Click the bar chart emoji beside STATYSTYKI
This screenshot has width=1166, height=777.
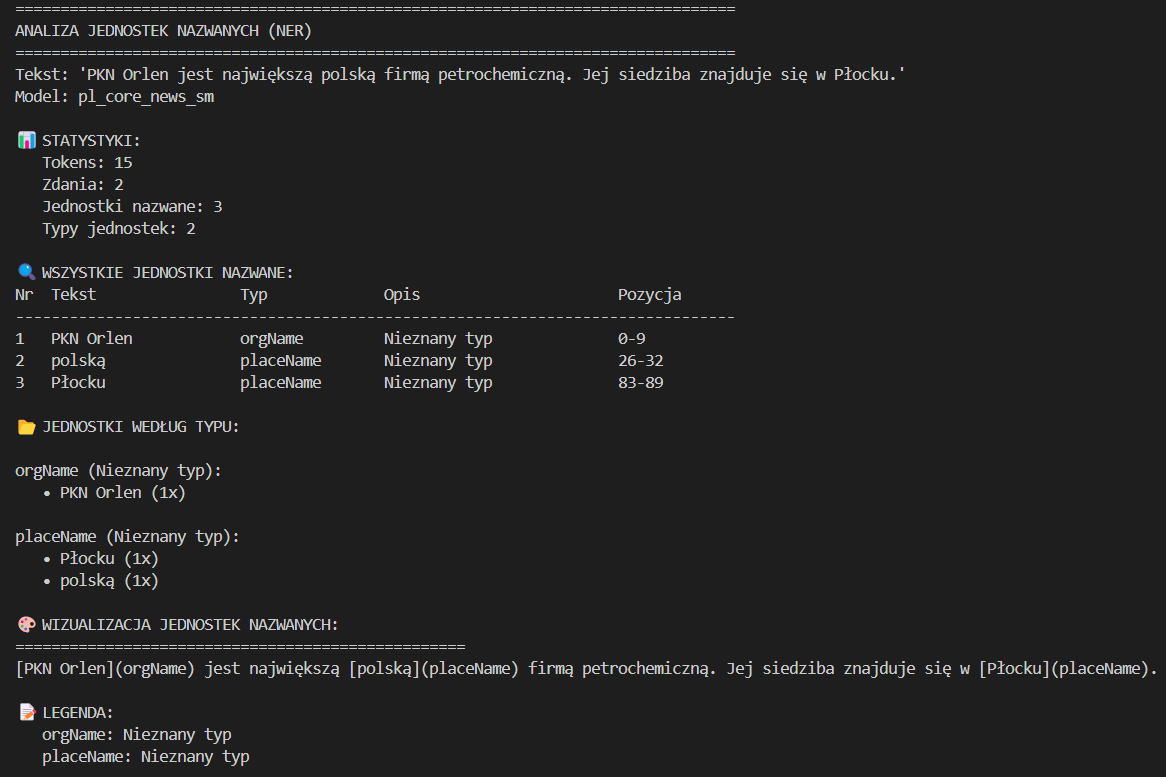pyautogui.click(x=27, y=141)
